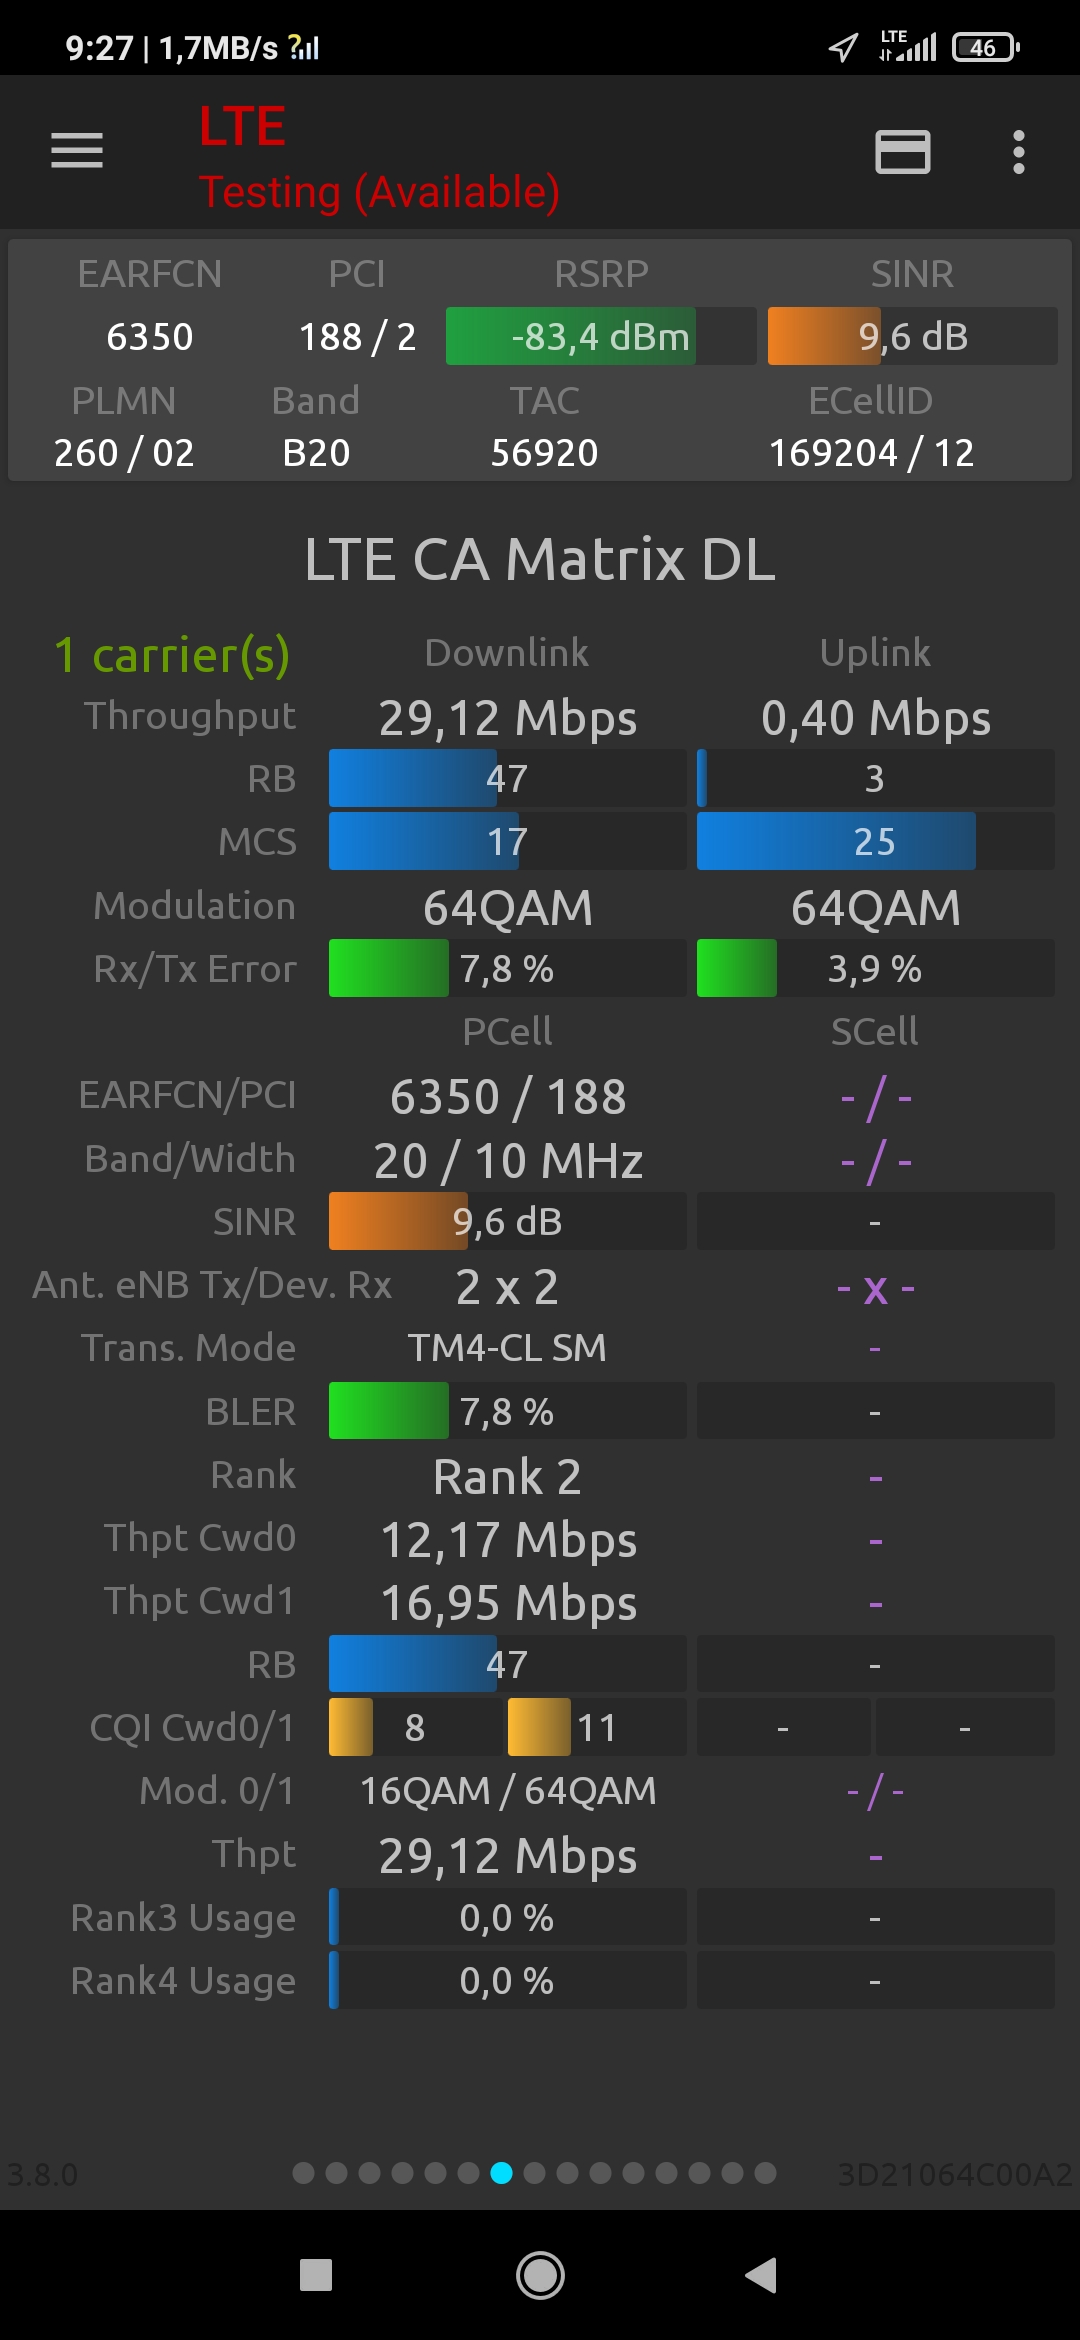The width and height of the screenshot is (1080, 2340).
Task: Tap the orange SINR 9,6 dB header bar
Action: point(912,337)
